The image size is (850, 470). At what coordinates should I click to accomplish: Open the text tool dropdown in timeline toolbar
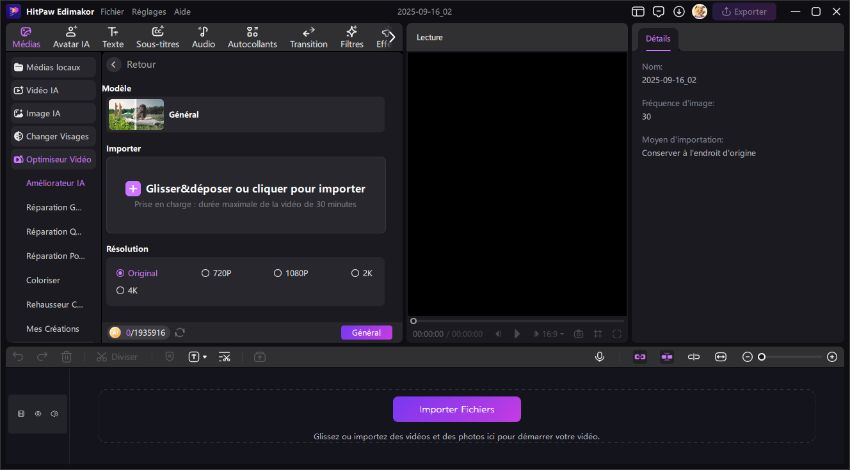pyautogui.click(x=198, y=356)
